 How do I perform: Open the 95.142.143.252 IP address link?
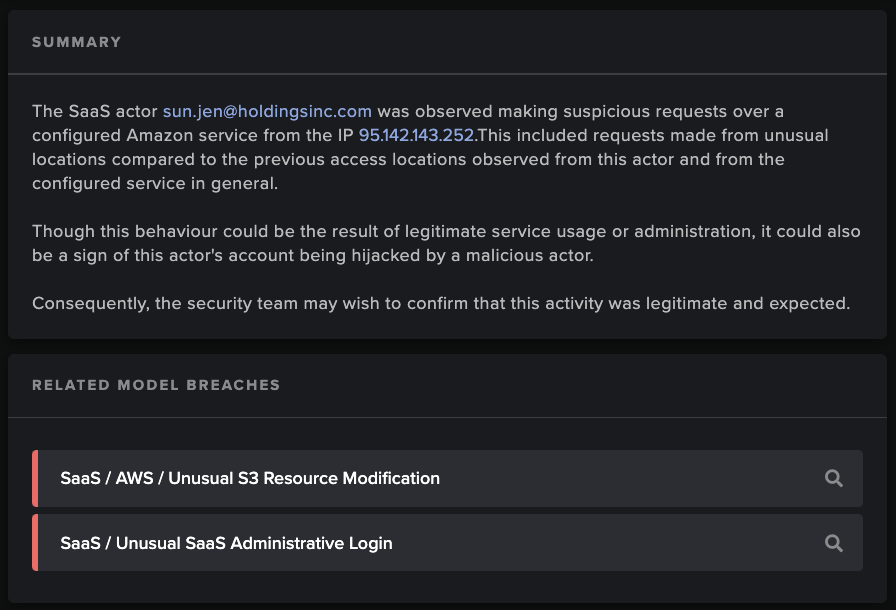pos(416,135)
